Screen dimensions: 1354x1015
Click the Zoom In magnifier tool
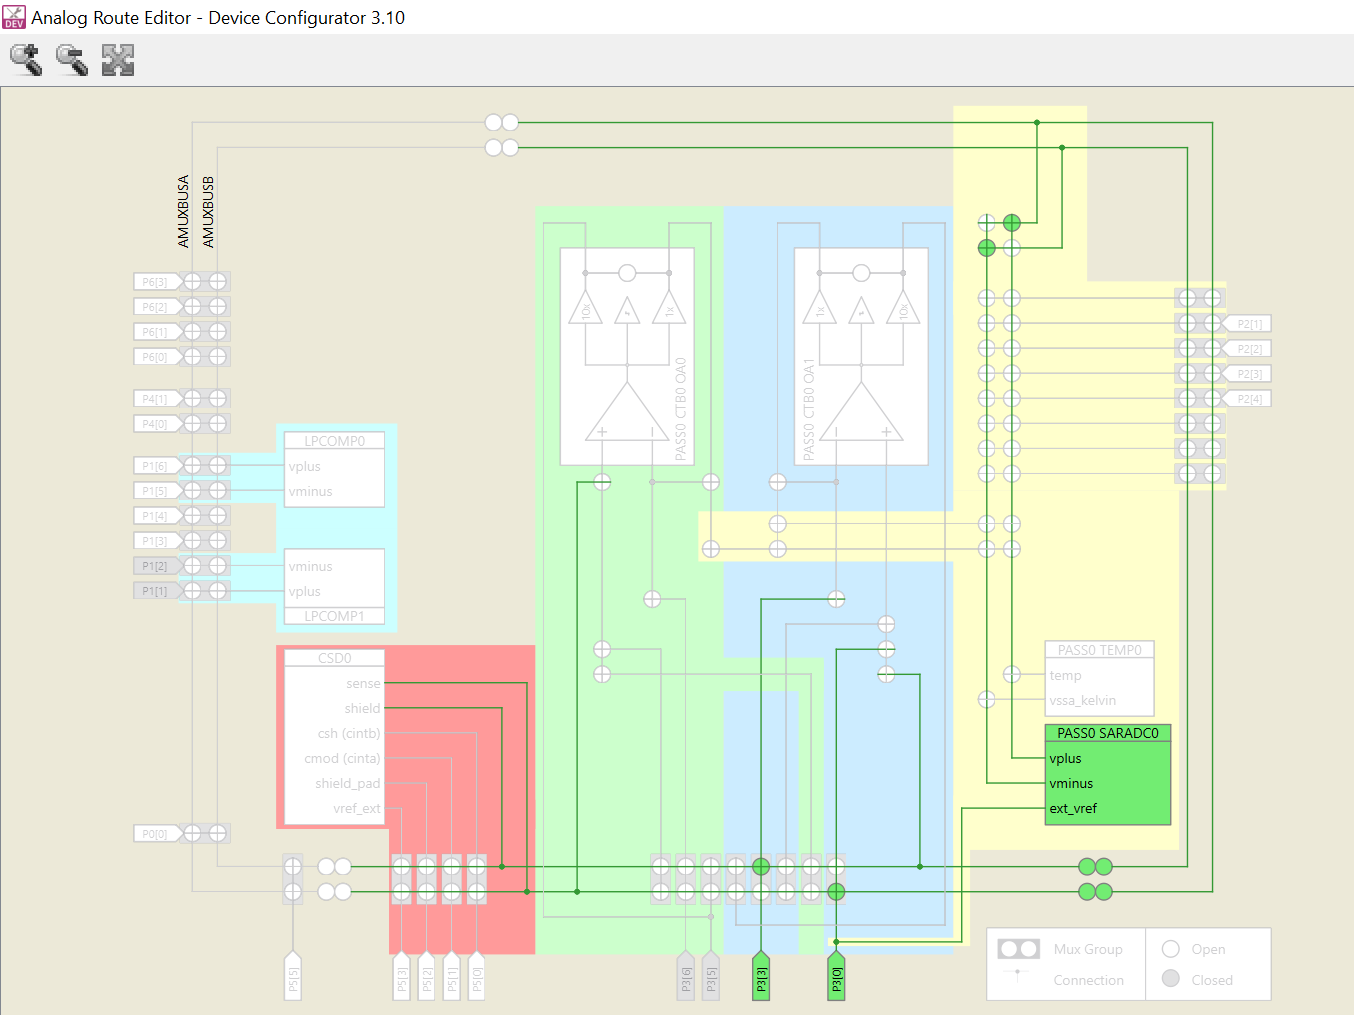pos(26,60)
